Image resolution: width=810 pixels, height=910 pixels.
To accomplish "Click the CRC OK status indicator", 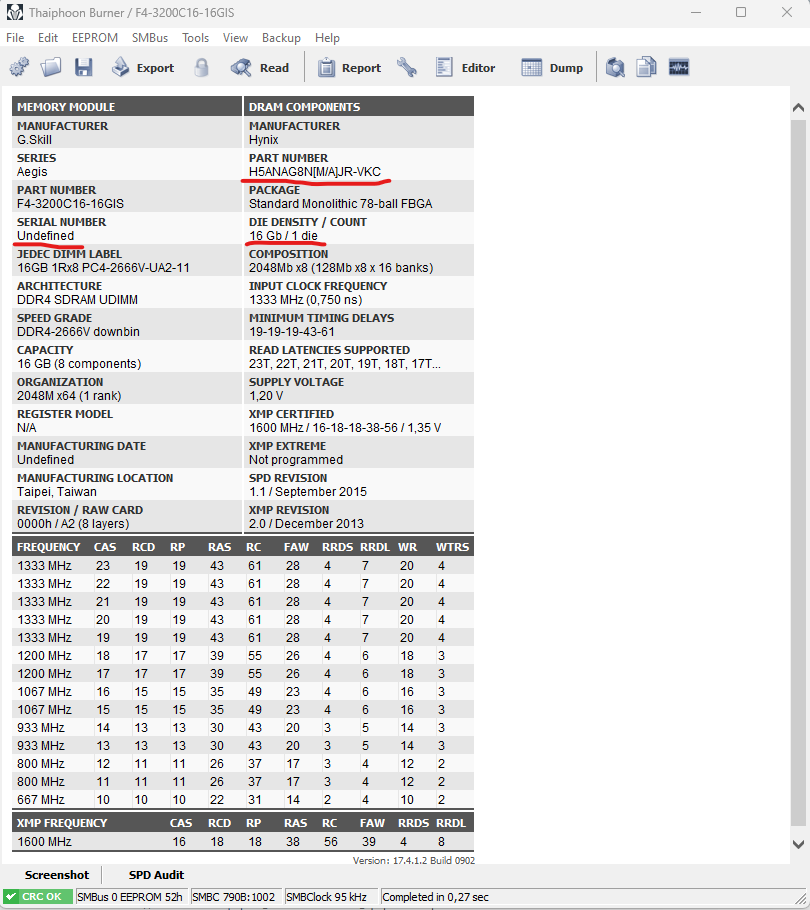I will 38,897.
